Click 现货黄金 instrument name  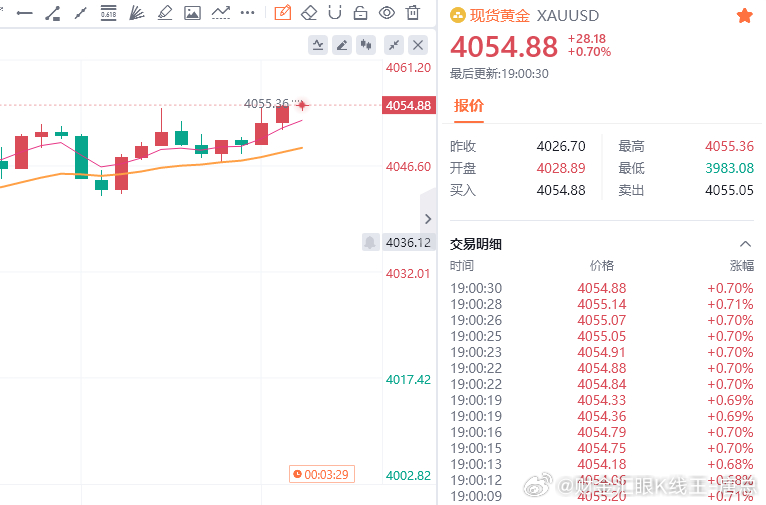500,16
